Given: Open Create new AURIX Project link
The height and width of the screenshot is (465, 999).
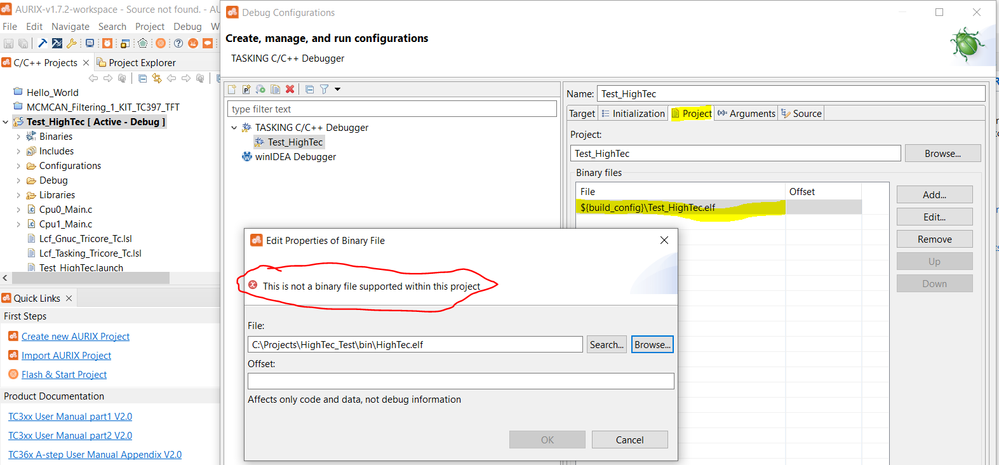Looking at the screenshot, I should pyautogui.click(x=75, y=336).
